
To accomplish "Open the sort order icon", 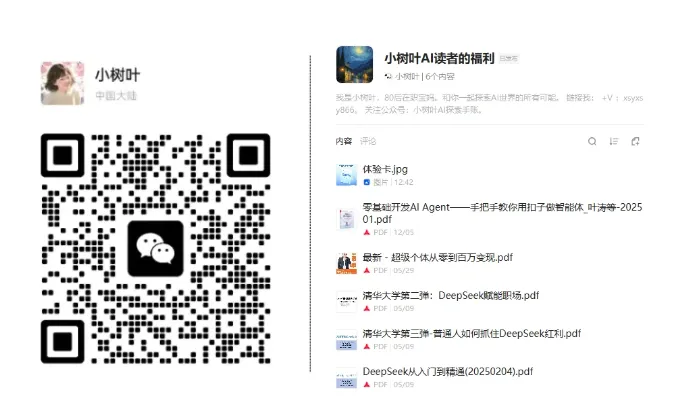I will coord(614,141).
